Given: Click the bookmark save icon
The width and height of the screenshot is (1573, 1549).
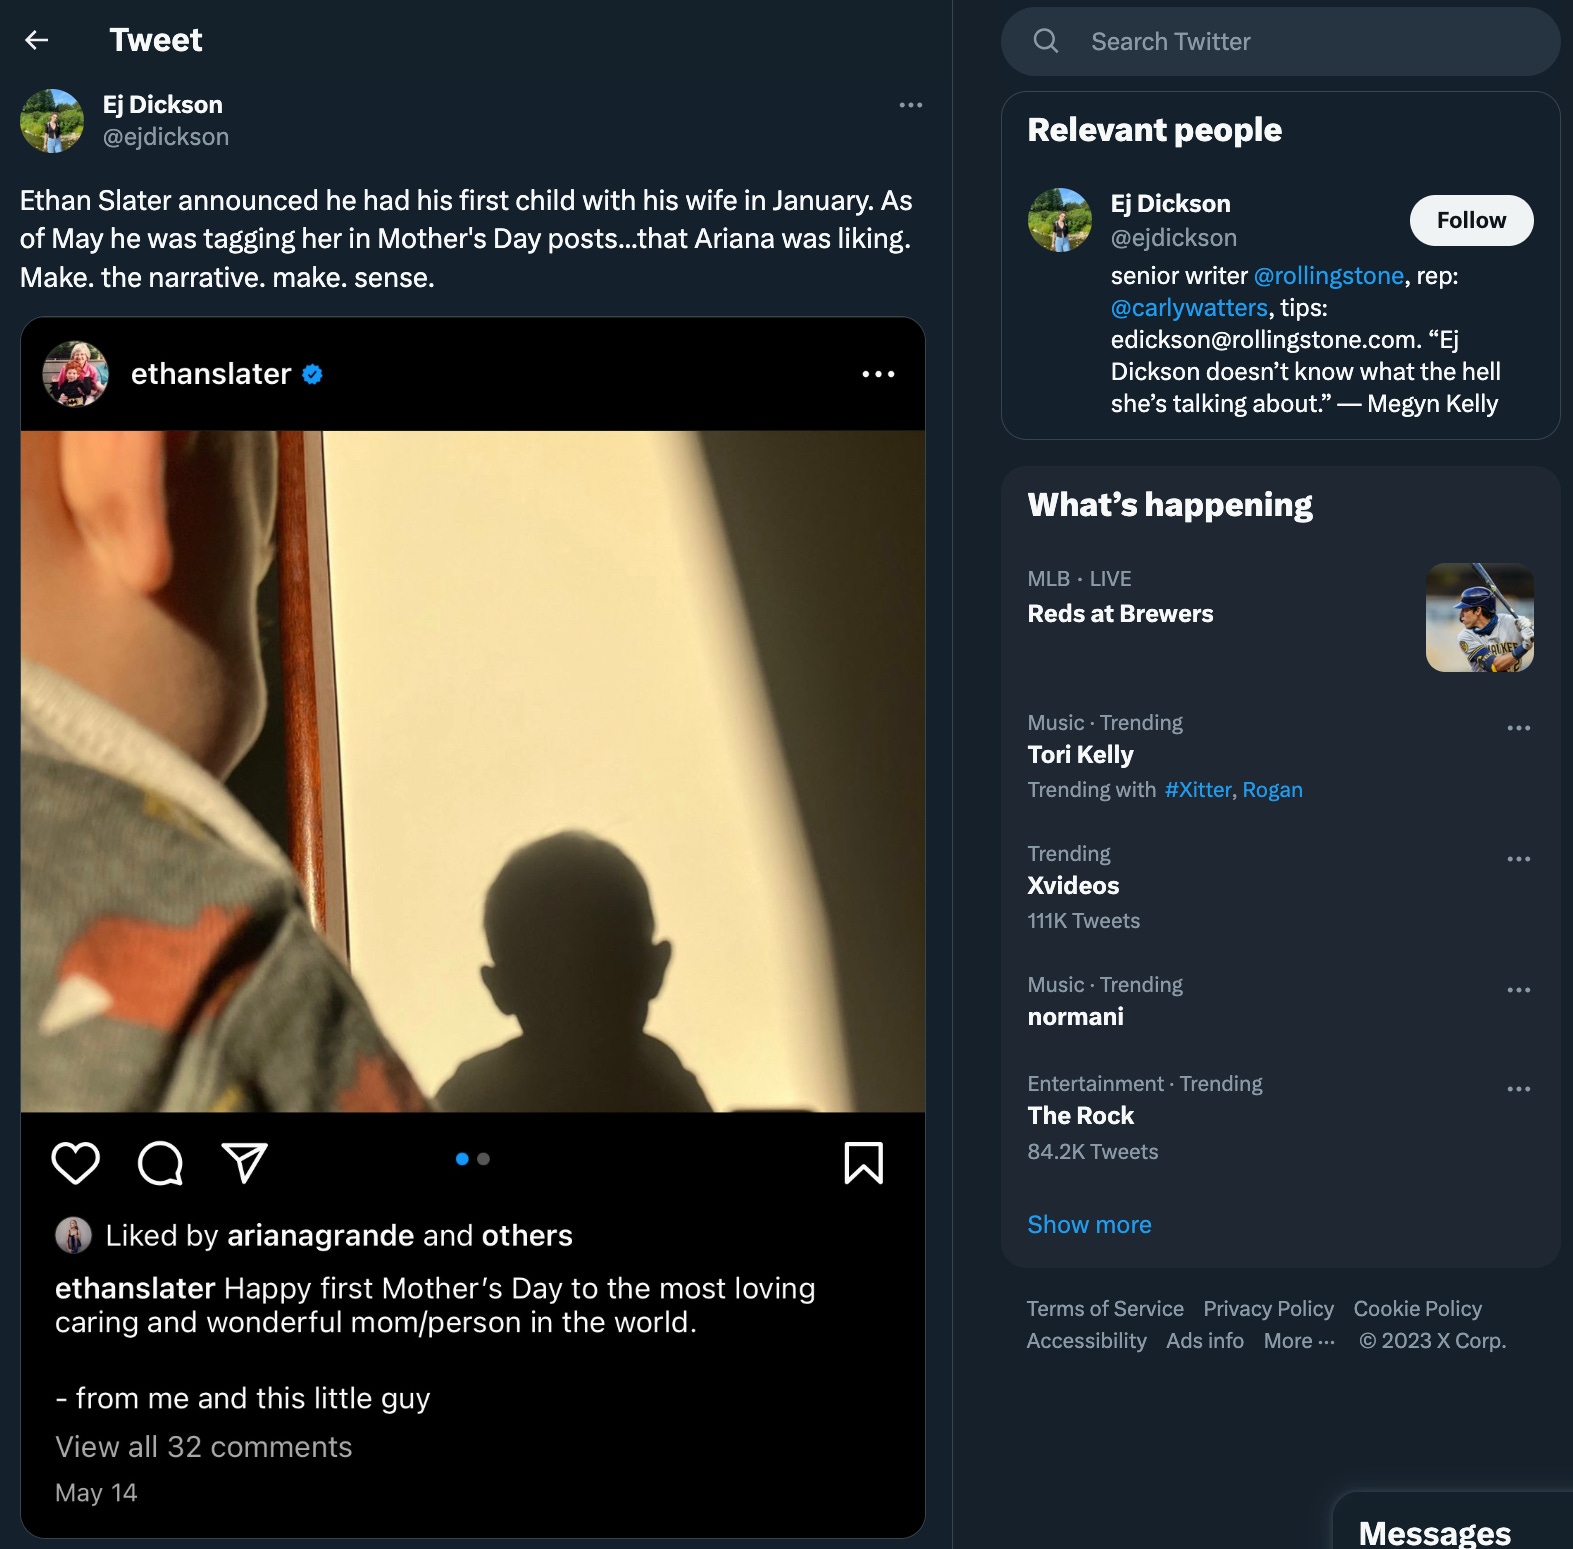Looking at the screenshot, I should point(864,1163).
